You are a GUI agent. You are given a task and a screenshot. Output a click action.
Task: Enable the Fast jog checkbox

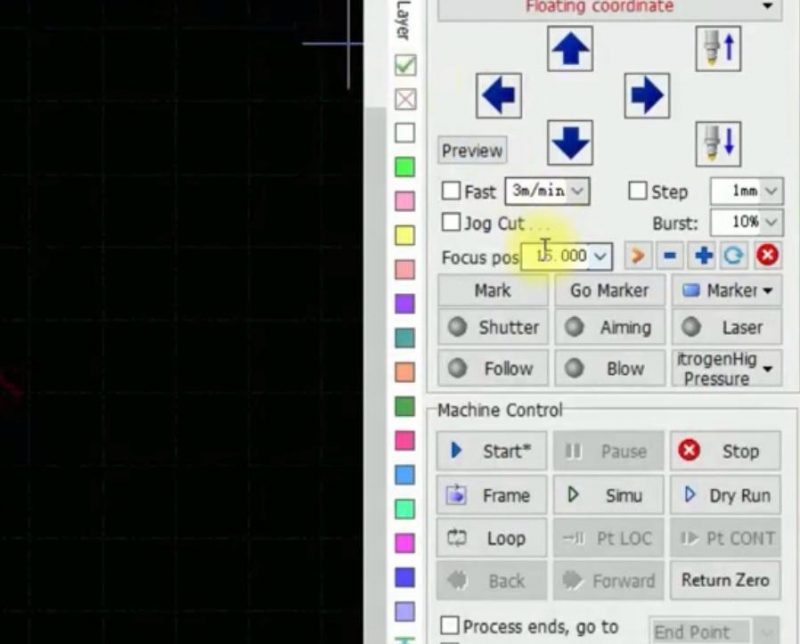click(x=452, y=191)
